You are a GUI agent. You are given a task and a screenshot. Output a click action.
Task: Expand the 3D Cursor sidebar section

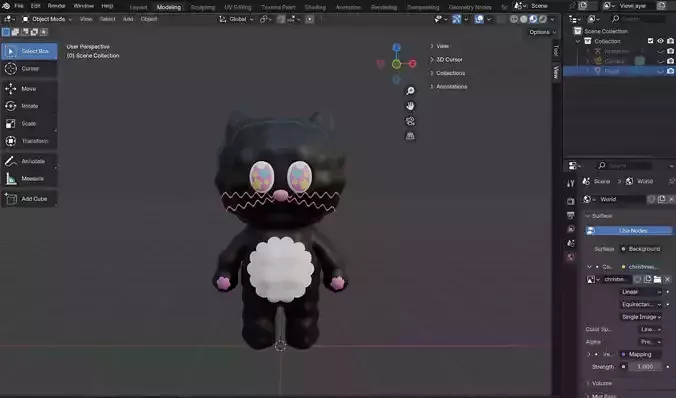point(446,60)
